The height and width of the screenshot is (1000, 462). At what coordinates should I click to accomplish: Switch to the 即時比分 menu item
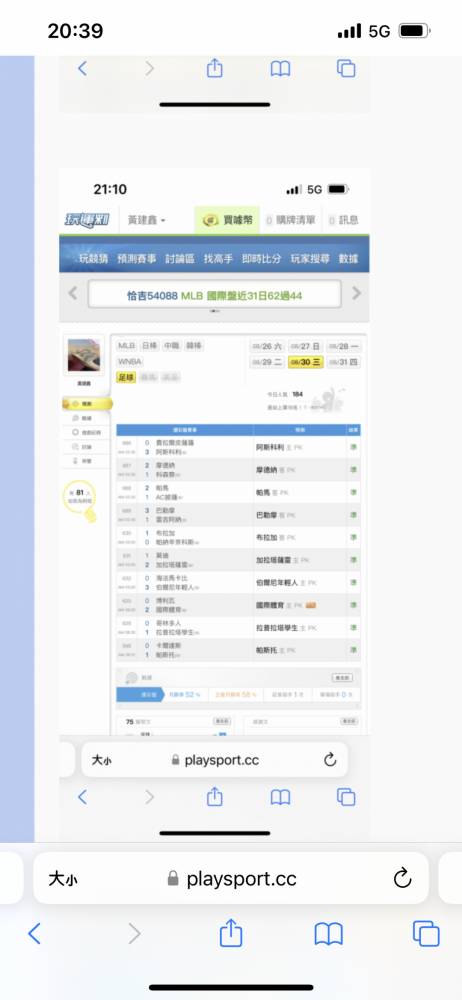[262, 259]
